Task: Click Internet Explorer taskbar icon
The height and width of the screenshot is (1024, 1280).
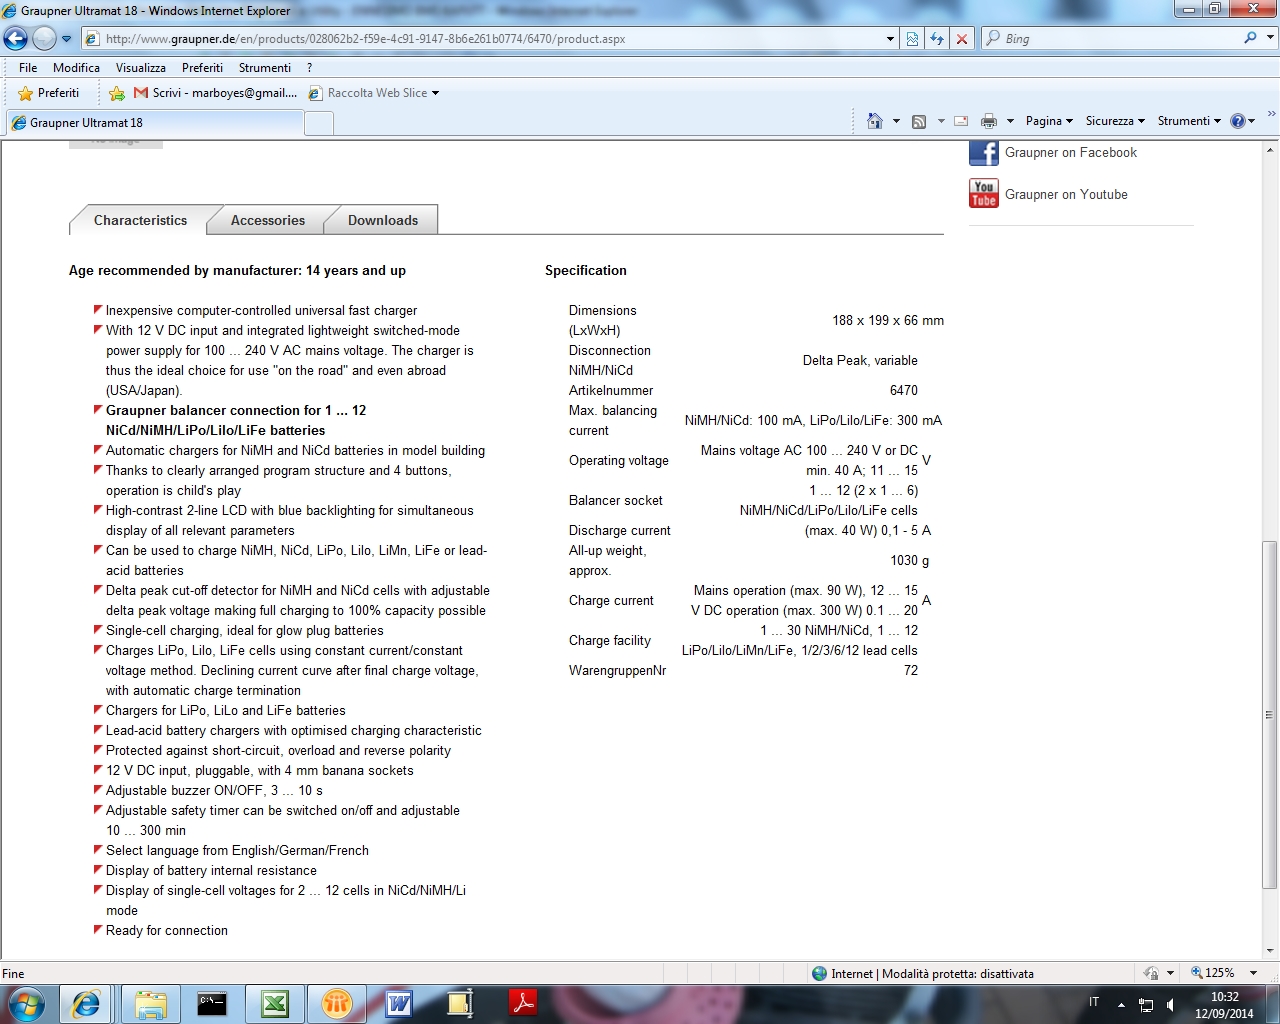Action: pyautogui.click(x=86, y=1004)
